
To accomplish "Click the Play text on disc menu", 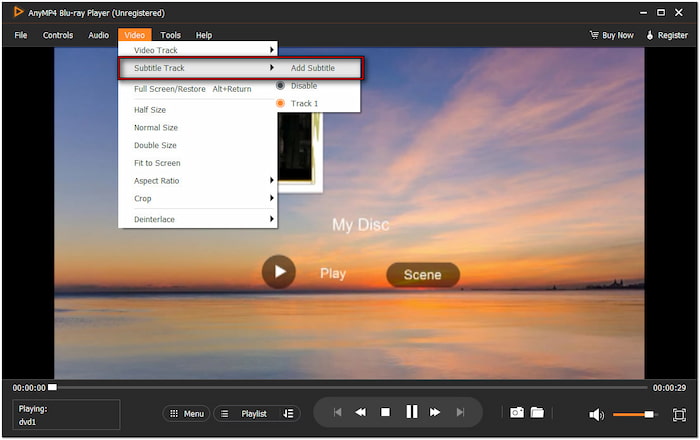I will pos(333,273).
